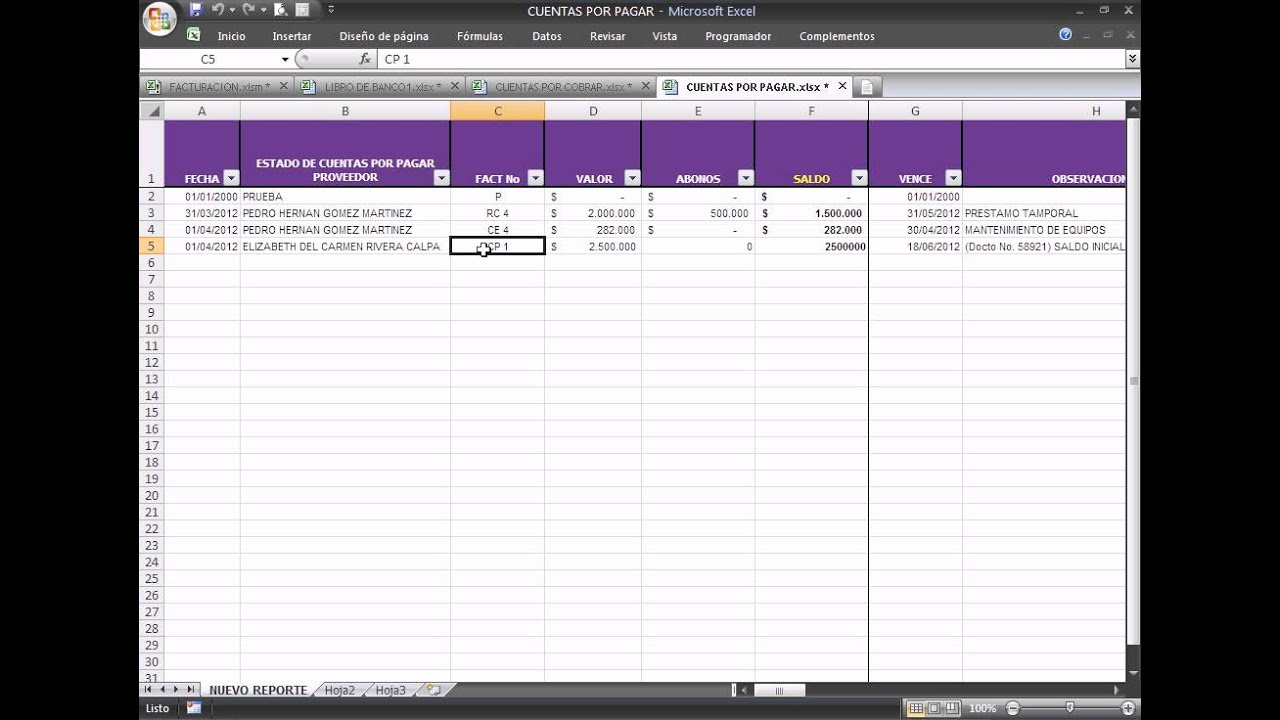1280x720 pixels.
Task: Open the Undo history dropdown arrow
Action: pos(231,10)
